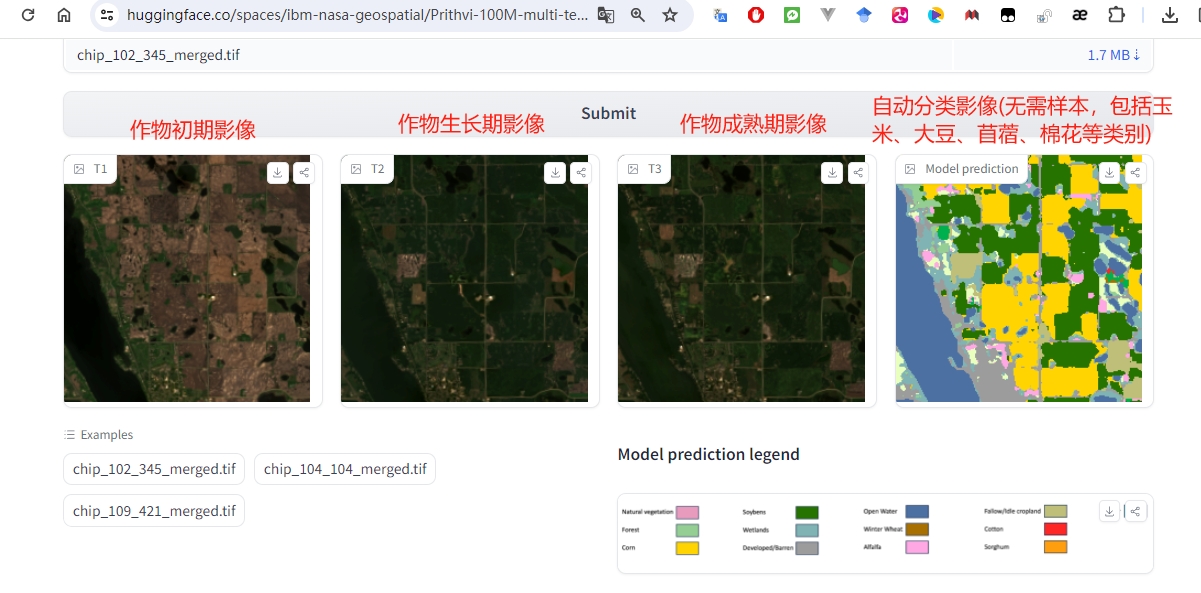Expand the Examples section
Screen dimensions: 1201x593
tap(98, 434)
